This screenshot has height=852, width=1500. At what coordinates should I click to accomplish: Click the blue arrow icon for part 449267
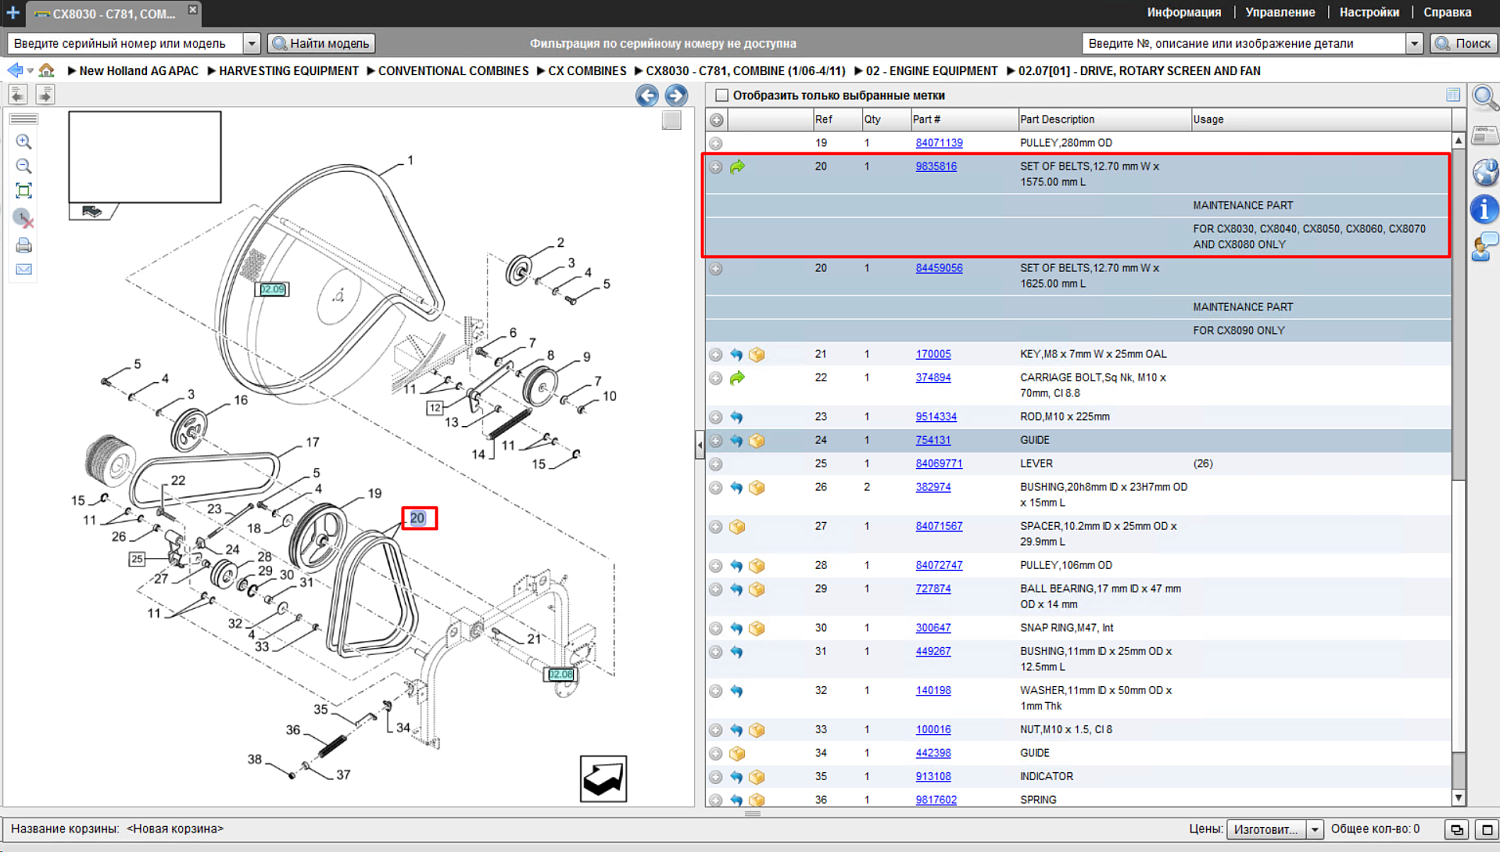(x=737, y=652)
